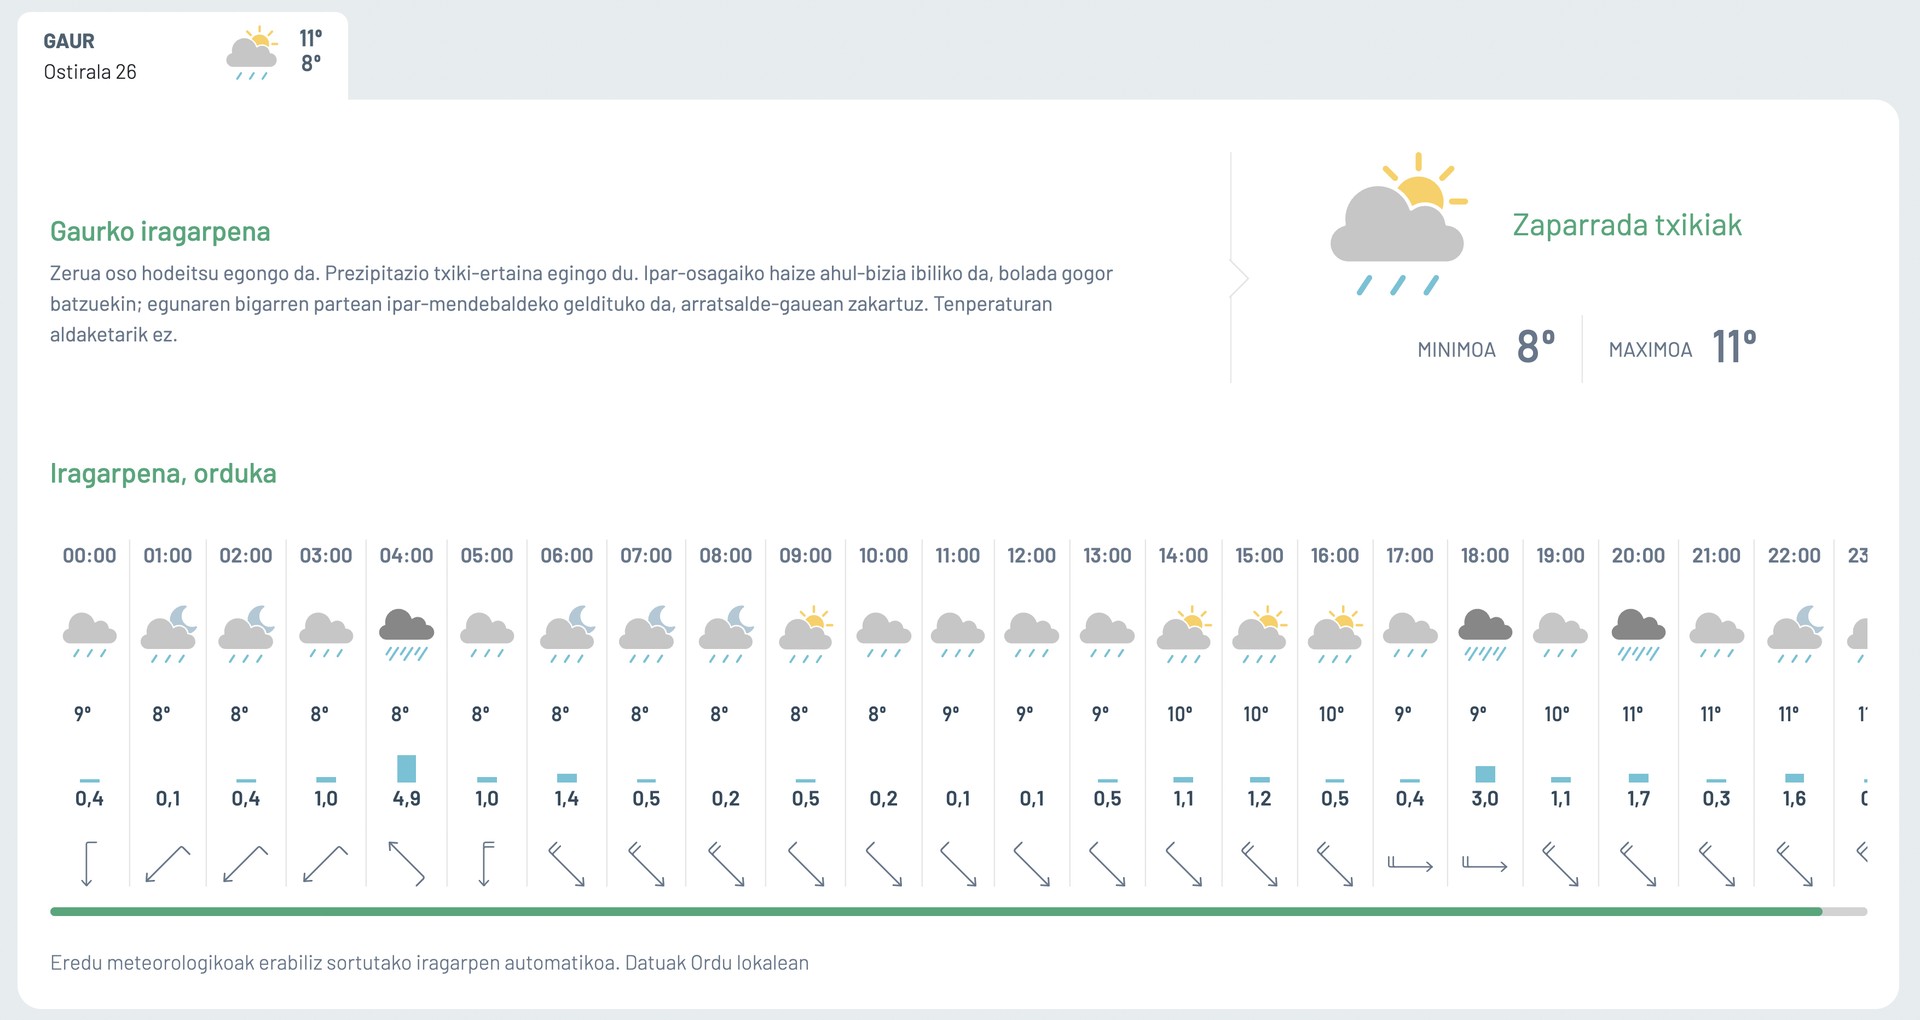Screen dimensions: 1920x1020
Task: Click the 09:00 sun and rain icon
Action: (x=806, y=634)
